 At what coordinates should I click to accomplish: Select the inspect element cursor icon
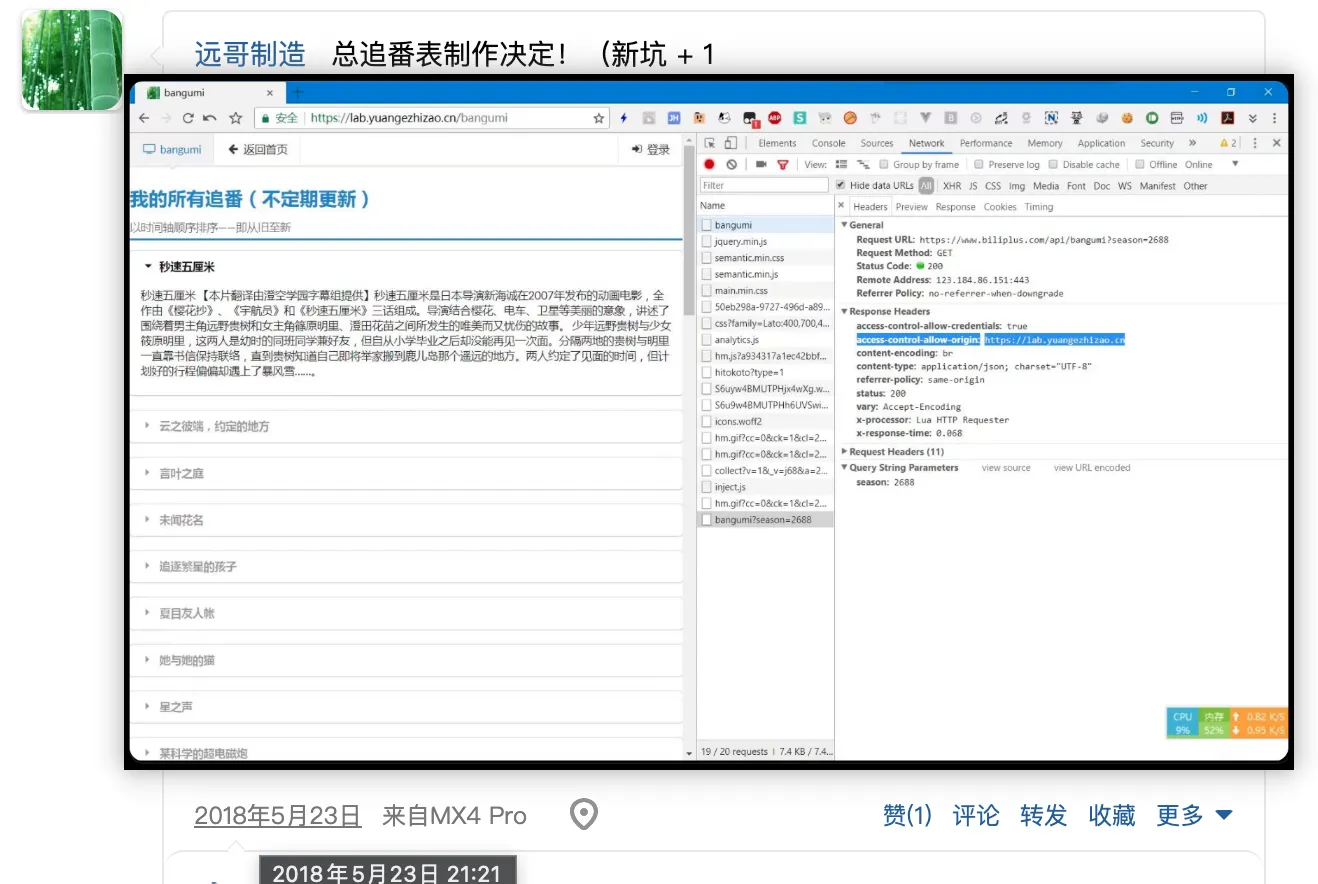click(709, 143)
